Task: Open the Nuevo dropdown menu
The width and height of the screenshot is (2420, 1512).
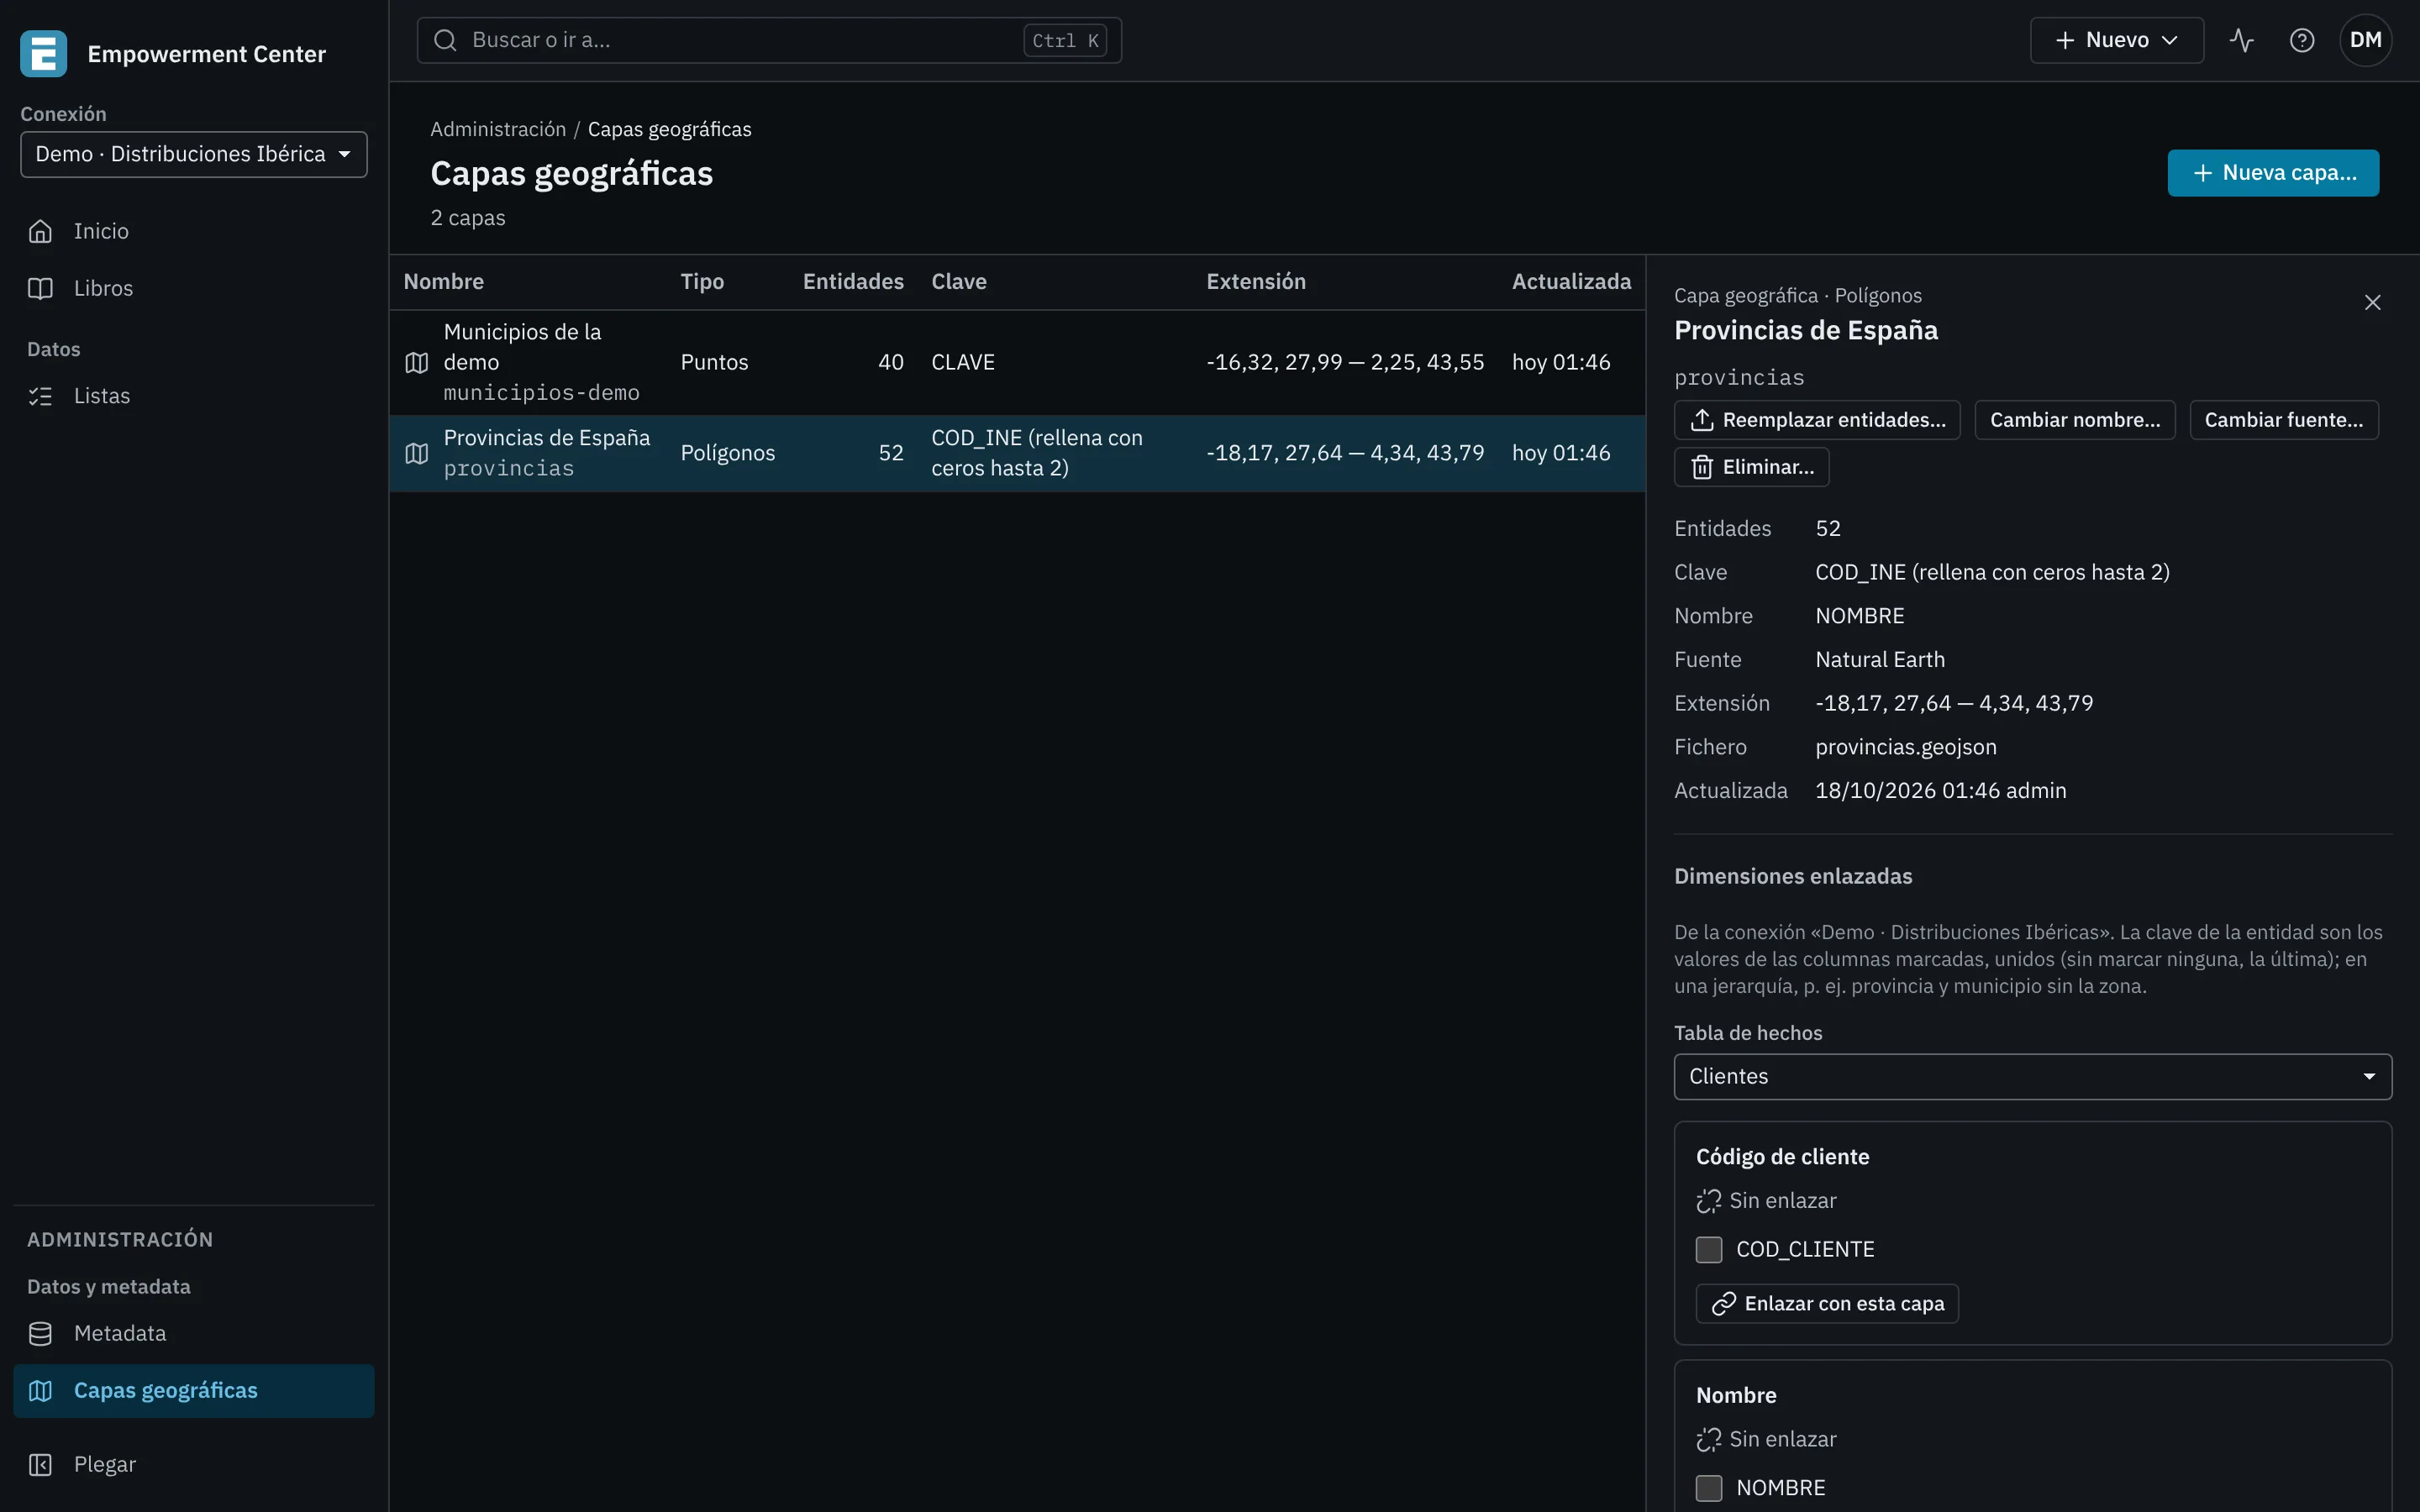Action: pyautogui.click(x=2116, y=40)
